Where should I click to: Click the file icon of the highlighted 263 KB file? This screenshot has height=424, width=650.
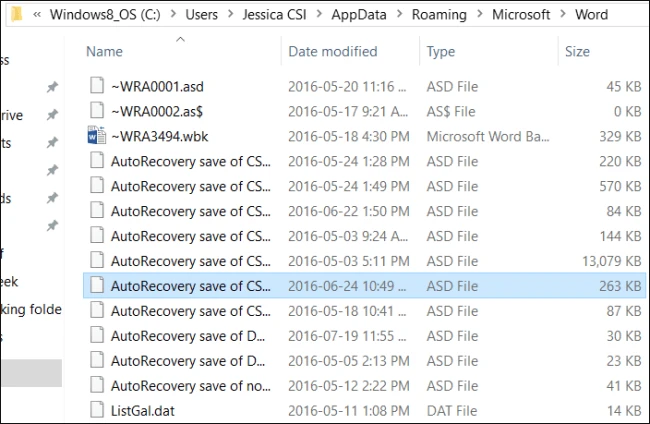pos(96,285)
